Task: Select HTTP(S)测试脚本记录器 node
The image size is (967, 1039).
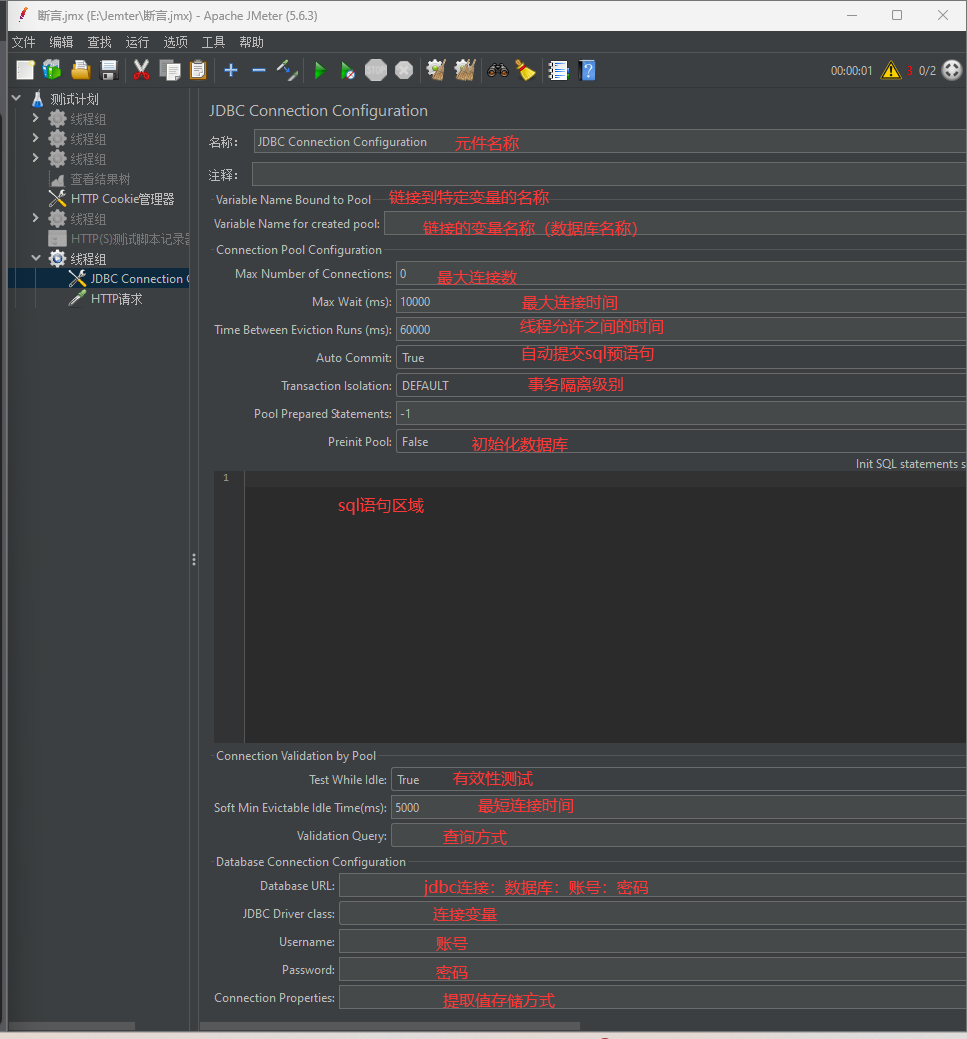Action: click(130, 239)
